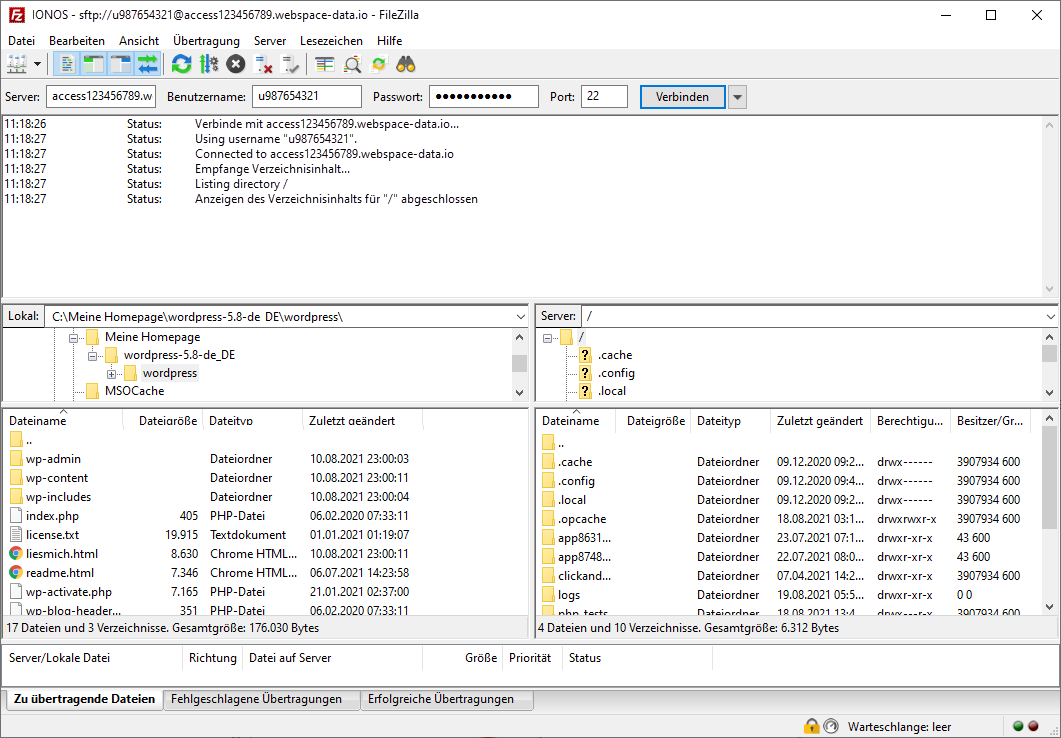
Task: Toggle transfer queue display icon
Action: [148, 64]
